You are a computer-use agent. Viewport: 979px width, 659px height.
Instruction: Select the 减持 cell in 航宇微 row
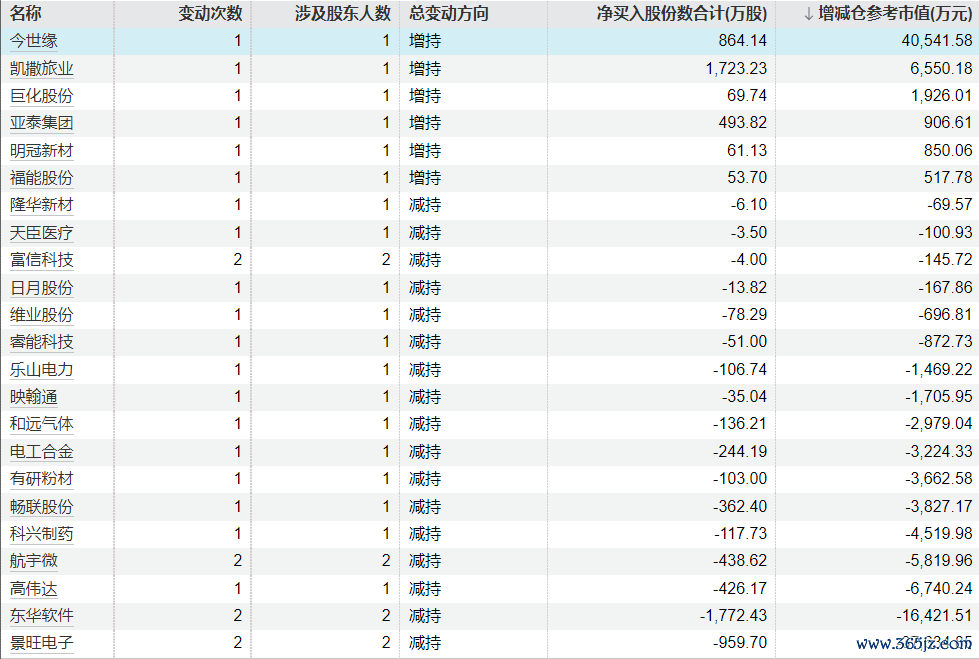425,561
